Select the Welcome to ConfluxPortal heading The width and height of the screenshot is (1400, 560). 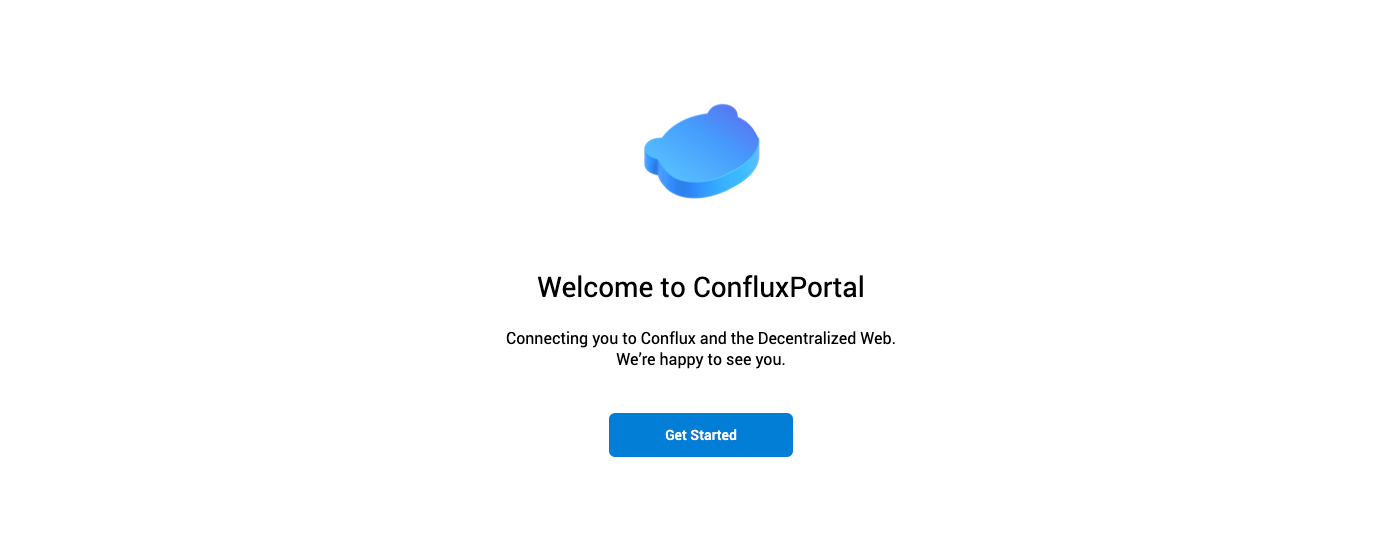(700, 287)
